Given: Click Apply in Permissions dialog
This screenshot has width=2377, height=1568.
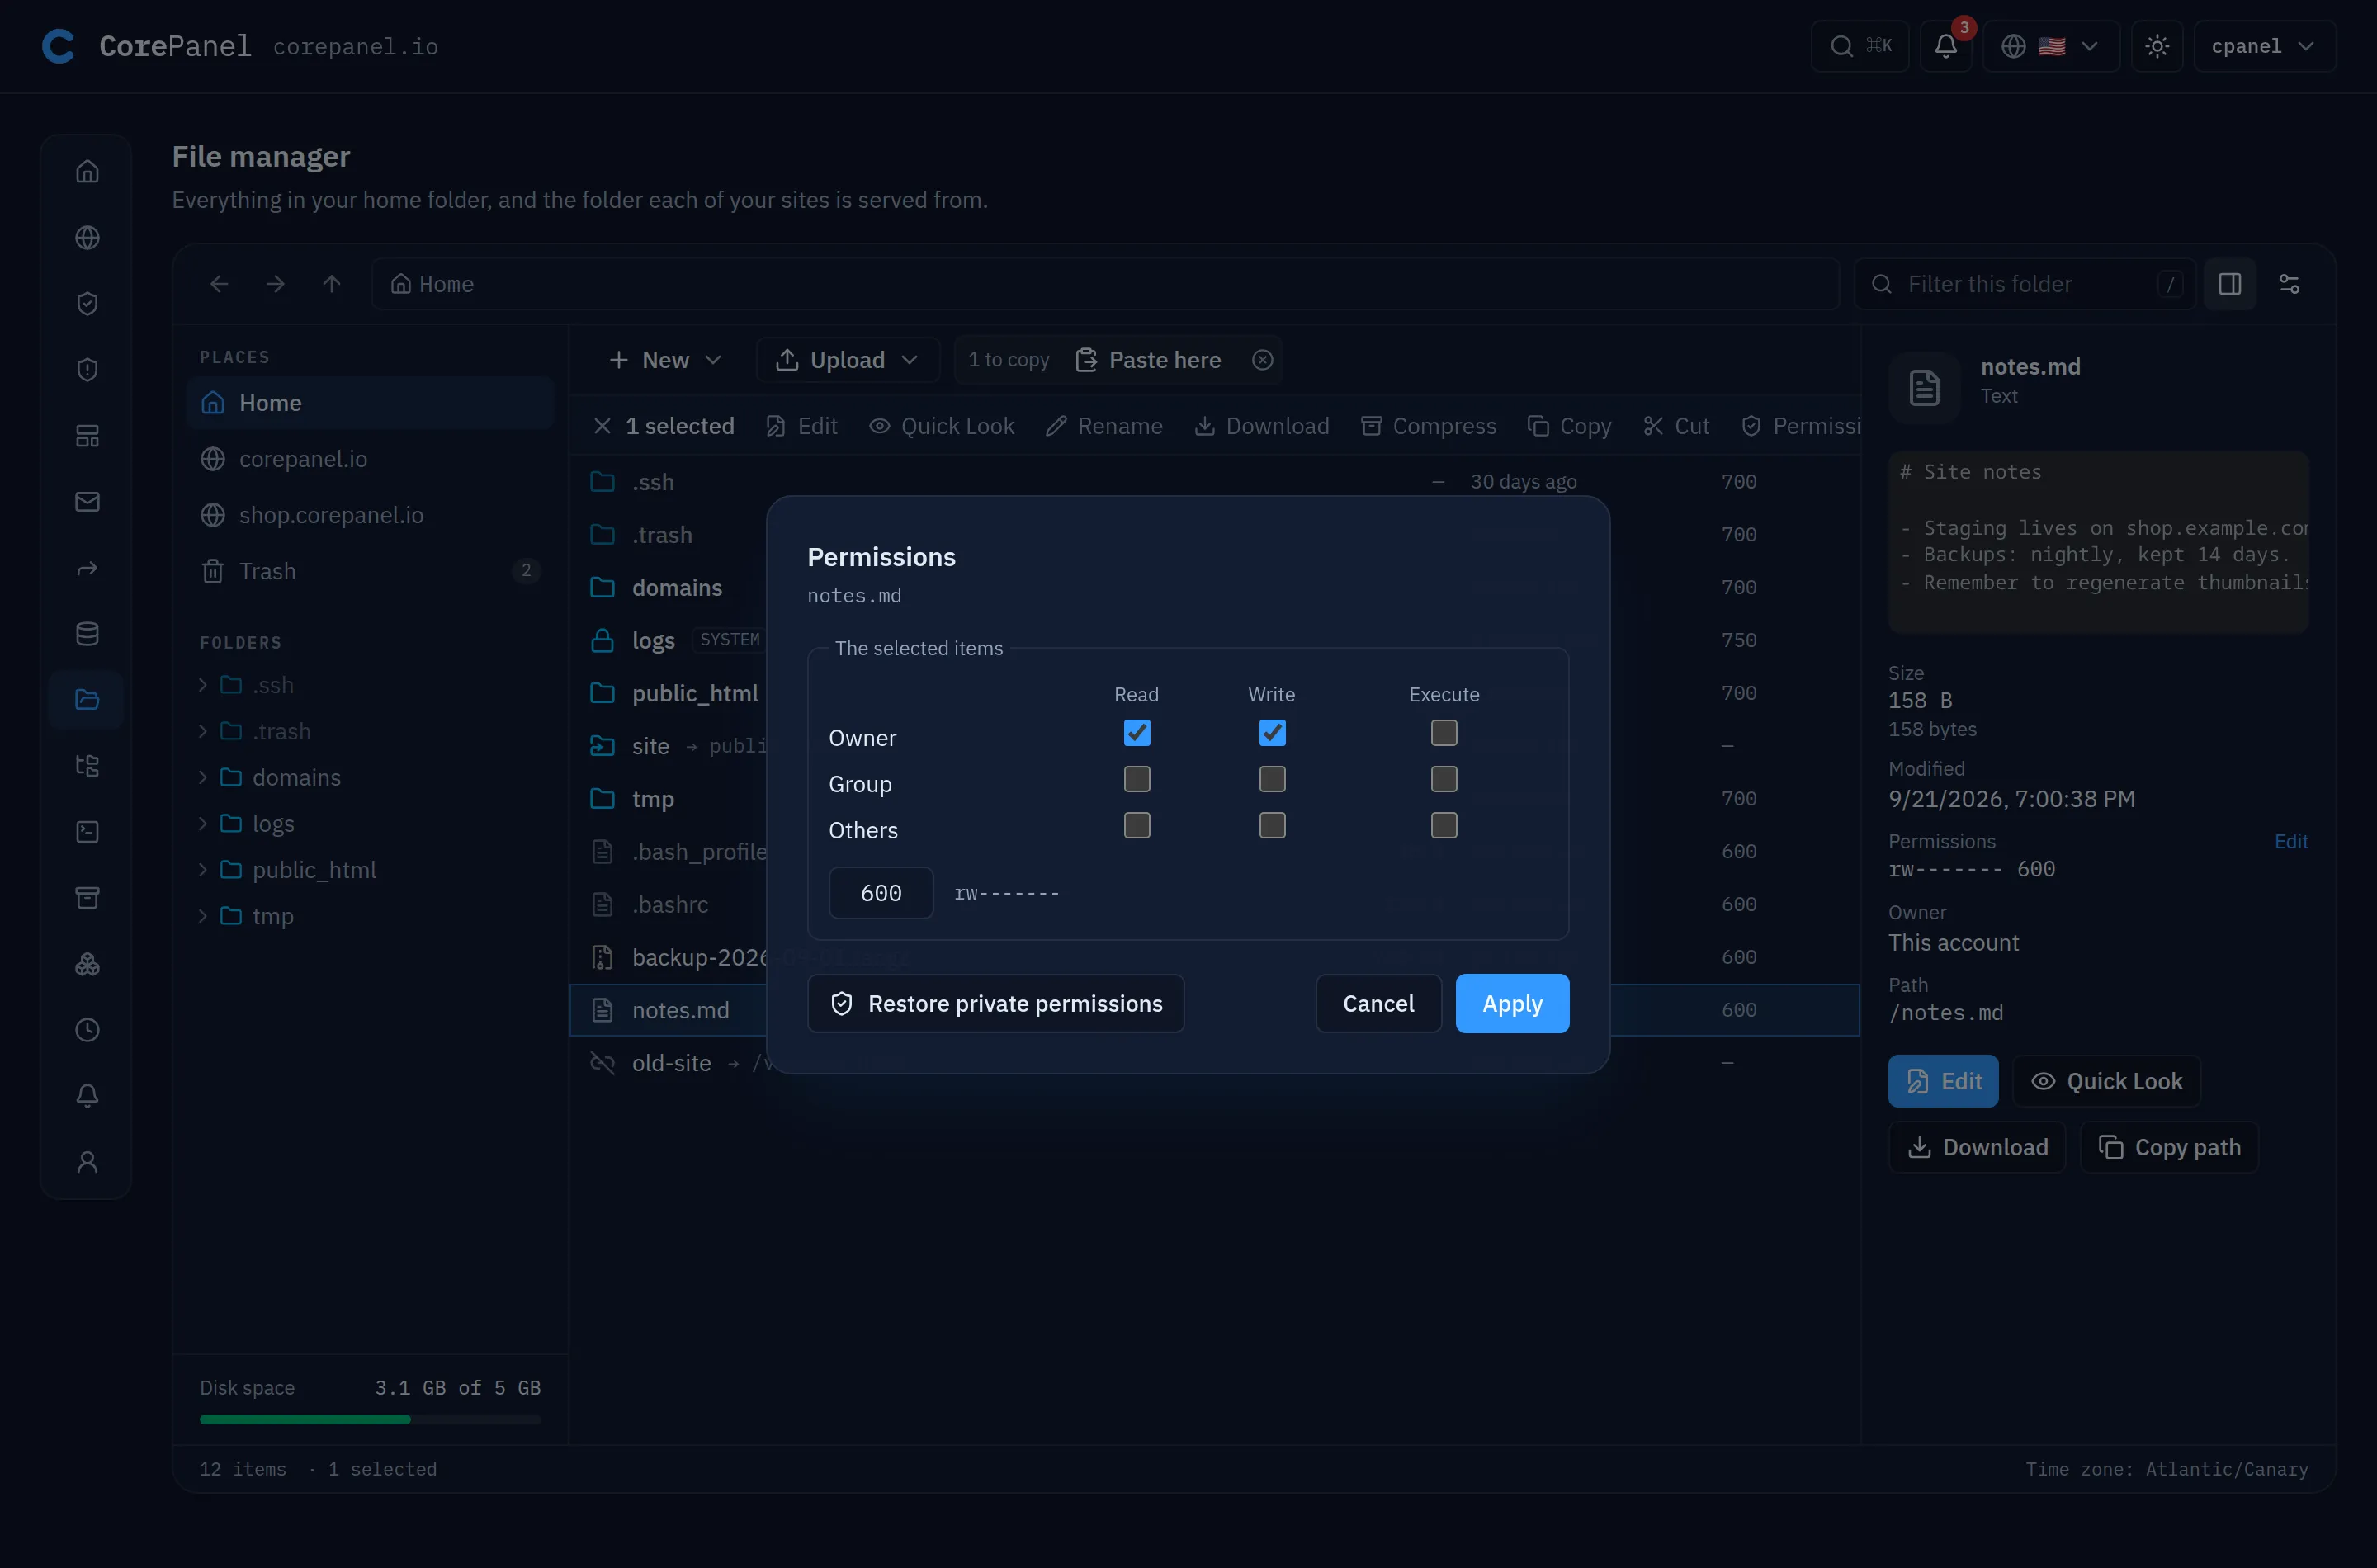Looking at the screenshot, I should (x=1512, y=1003).
